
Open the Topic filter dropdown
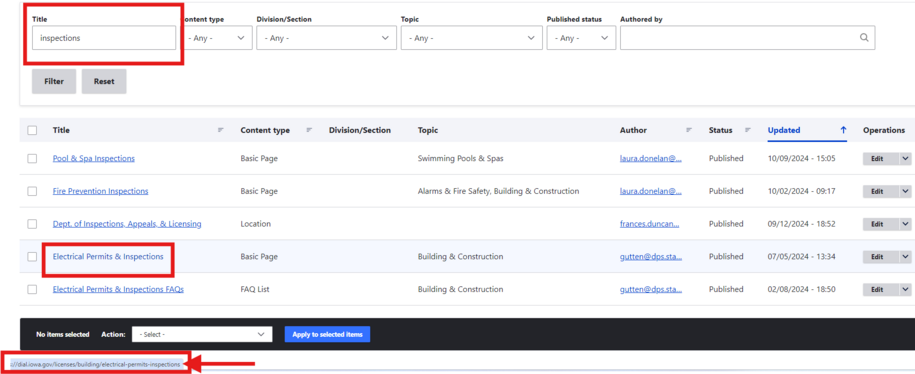click(x=472, y=38)
